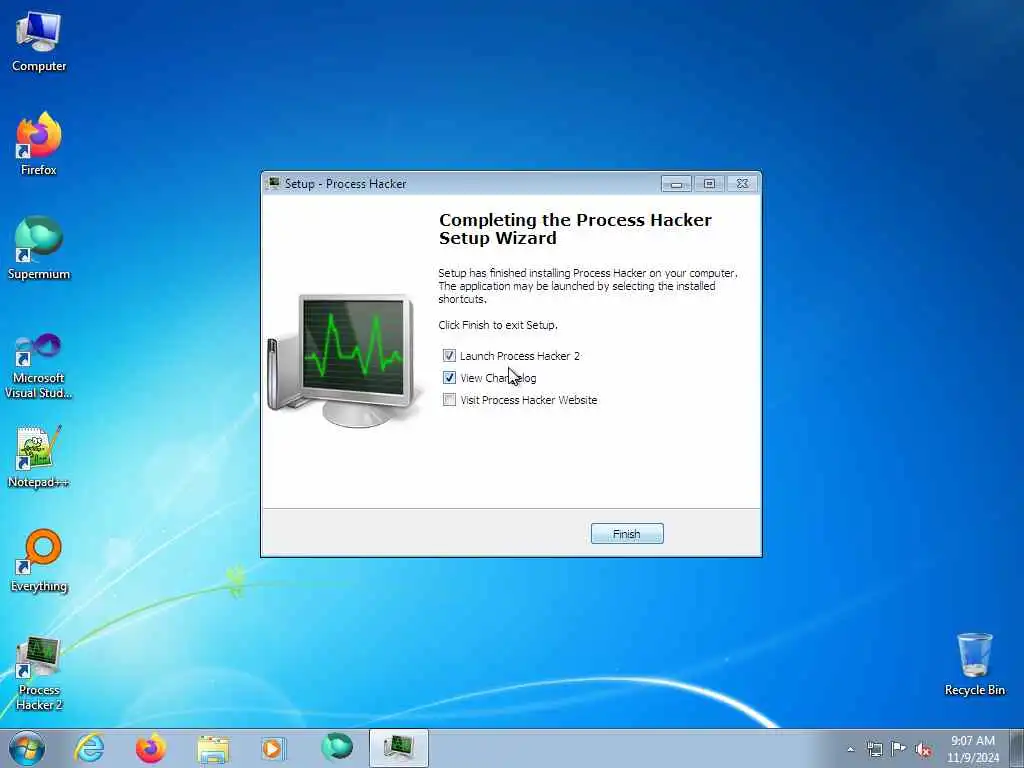Viewport: 1024px width, 768px height.
Task: Select the Everything desktop shortcut
Action: (x=39, y=561)
